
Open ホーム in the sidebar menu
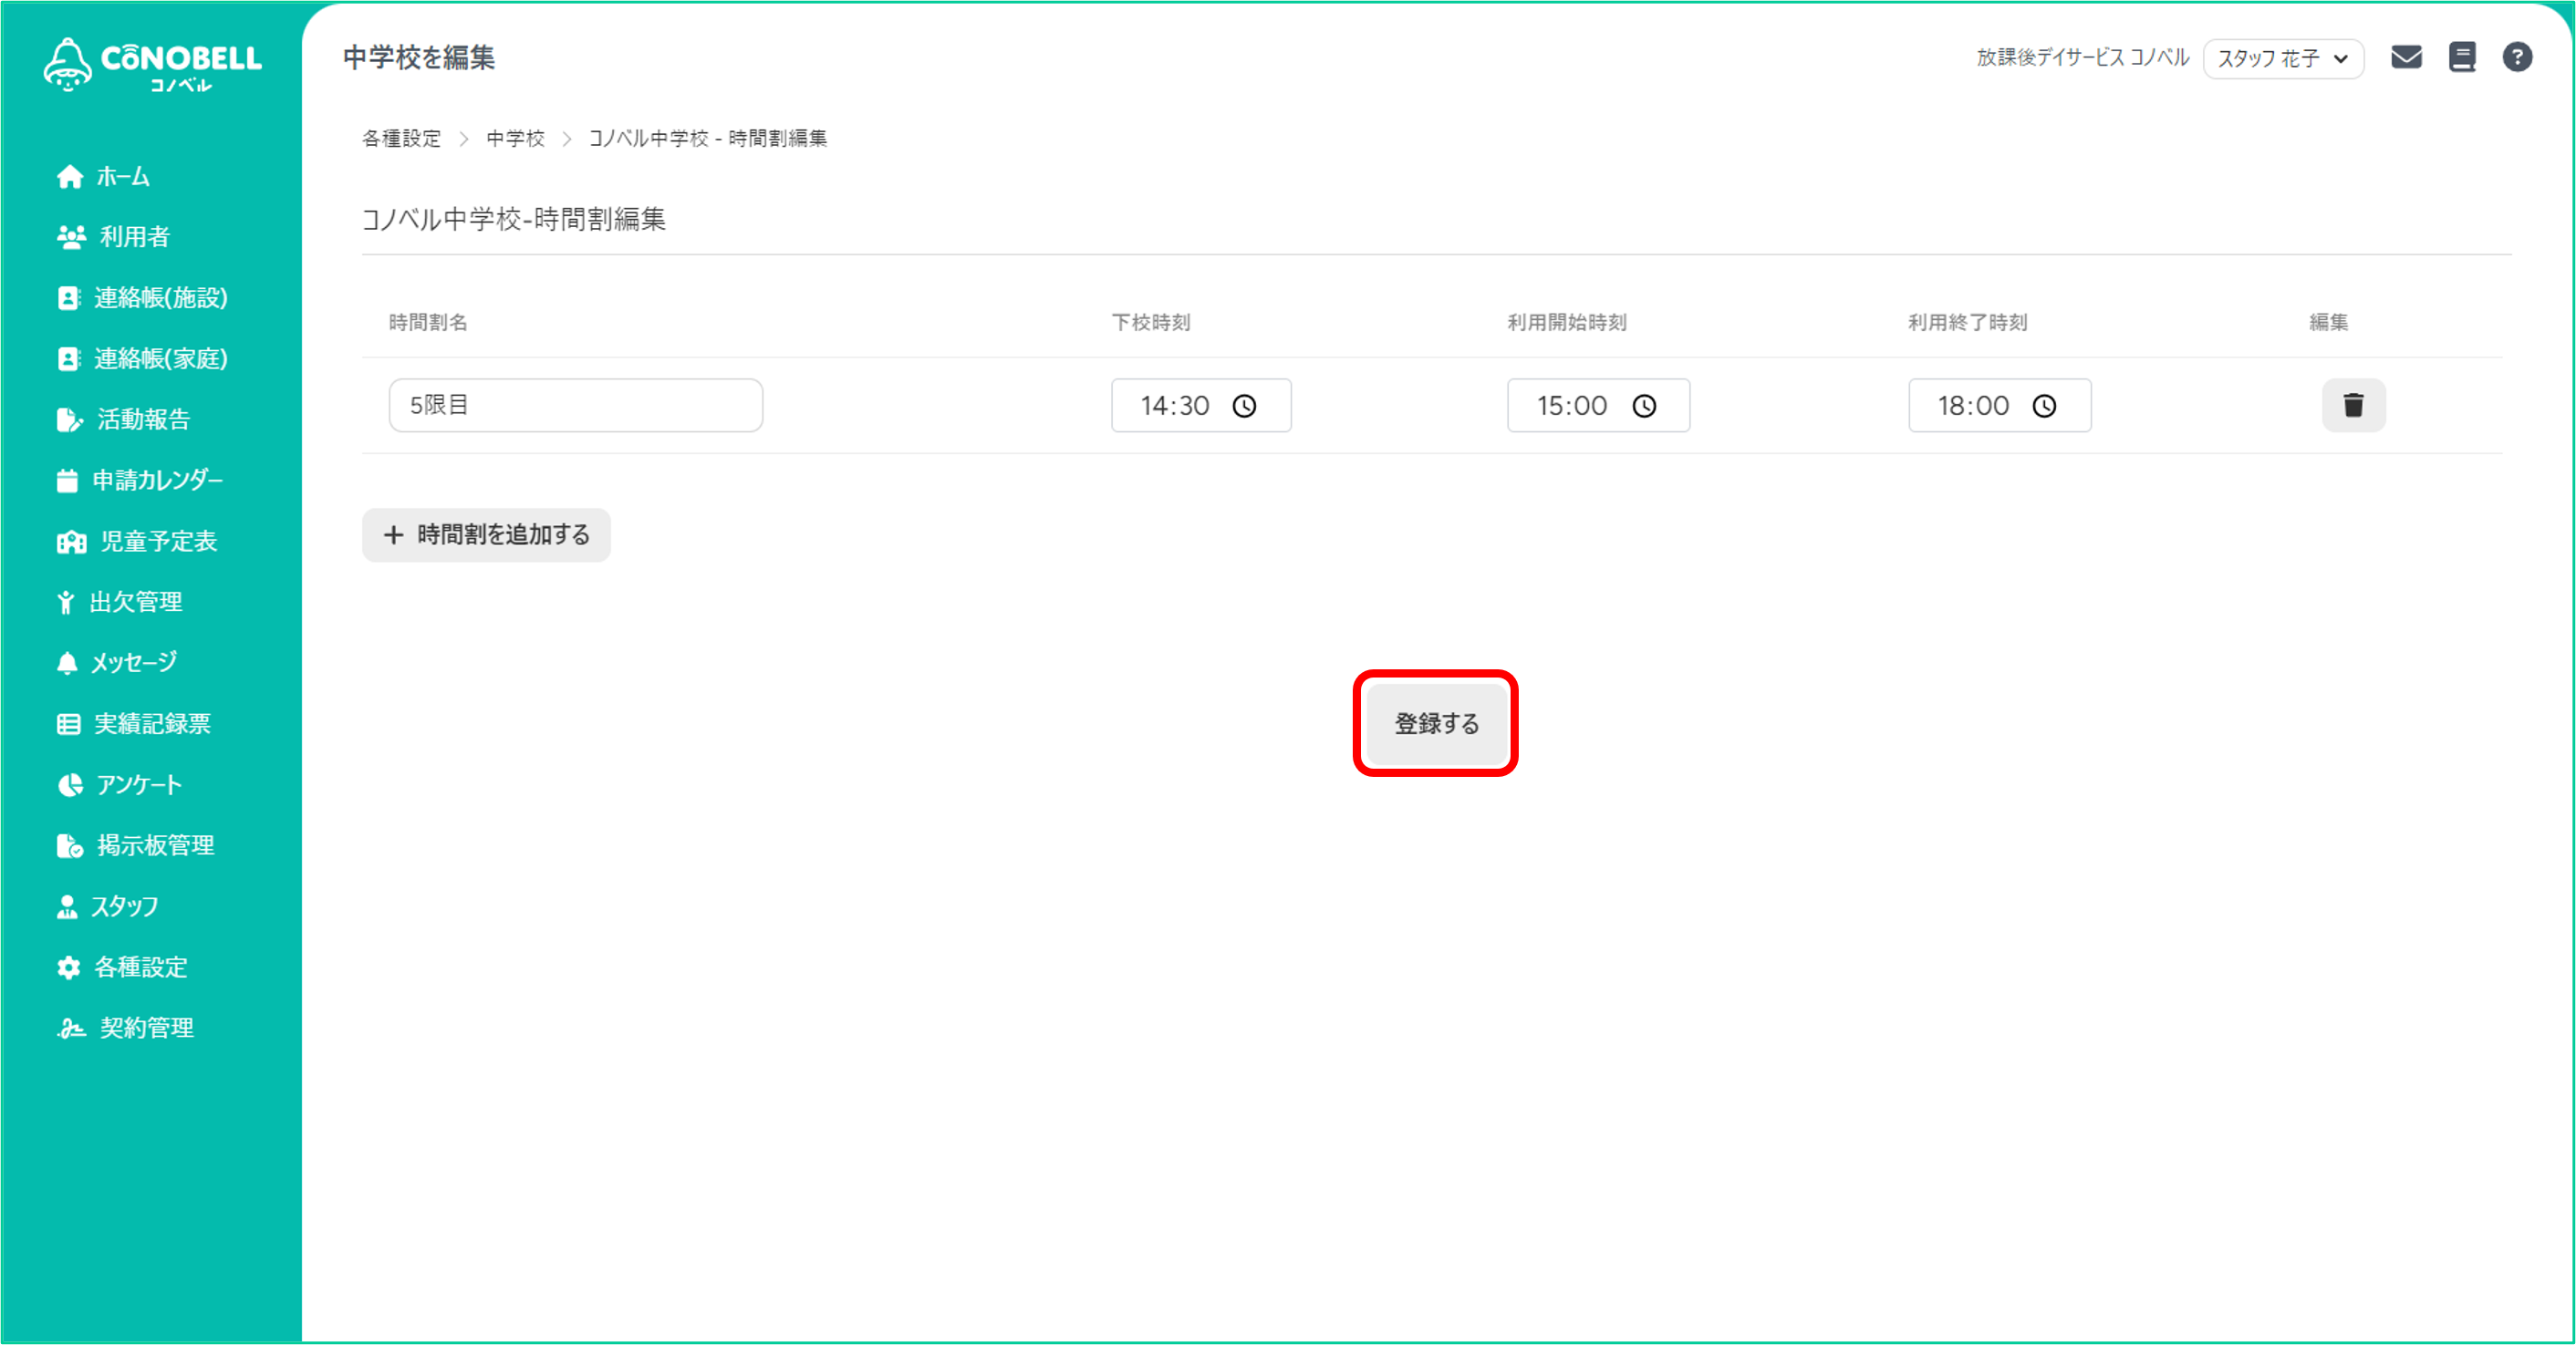pyautogui.click(x=122, y=177)
